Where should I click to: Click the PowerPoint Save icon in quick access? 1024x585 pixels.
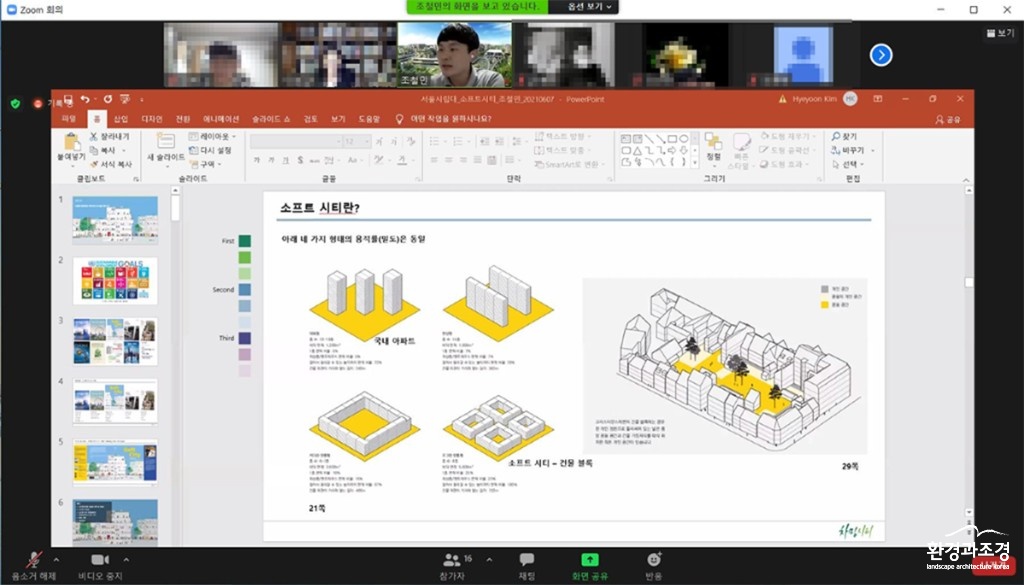[x=68, y=99]
